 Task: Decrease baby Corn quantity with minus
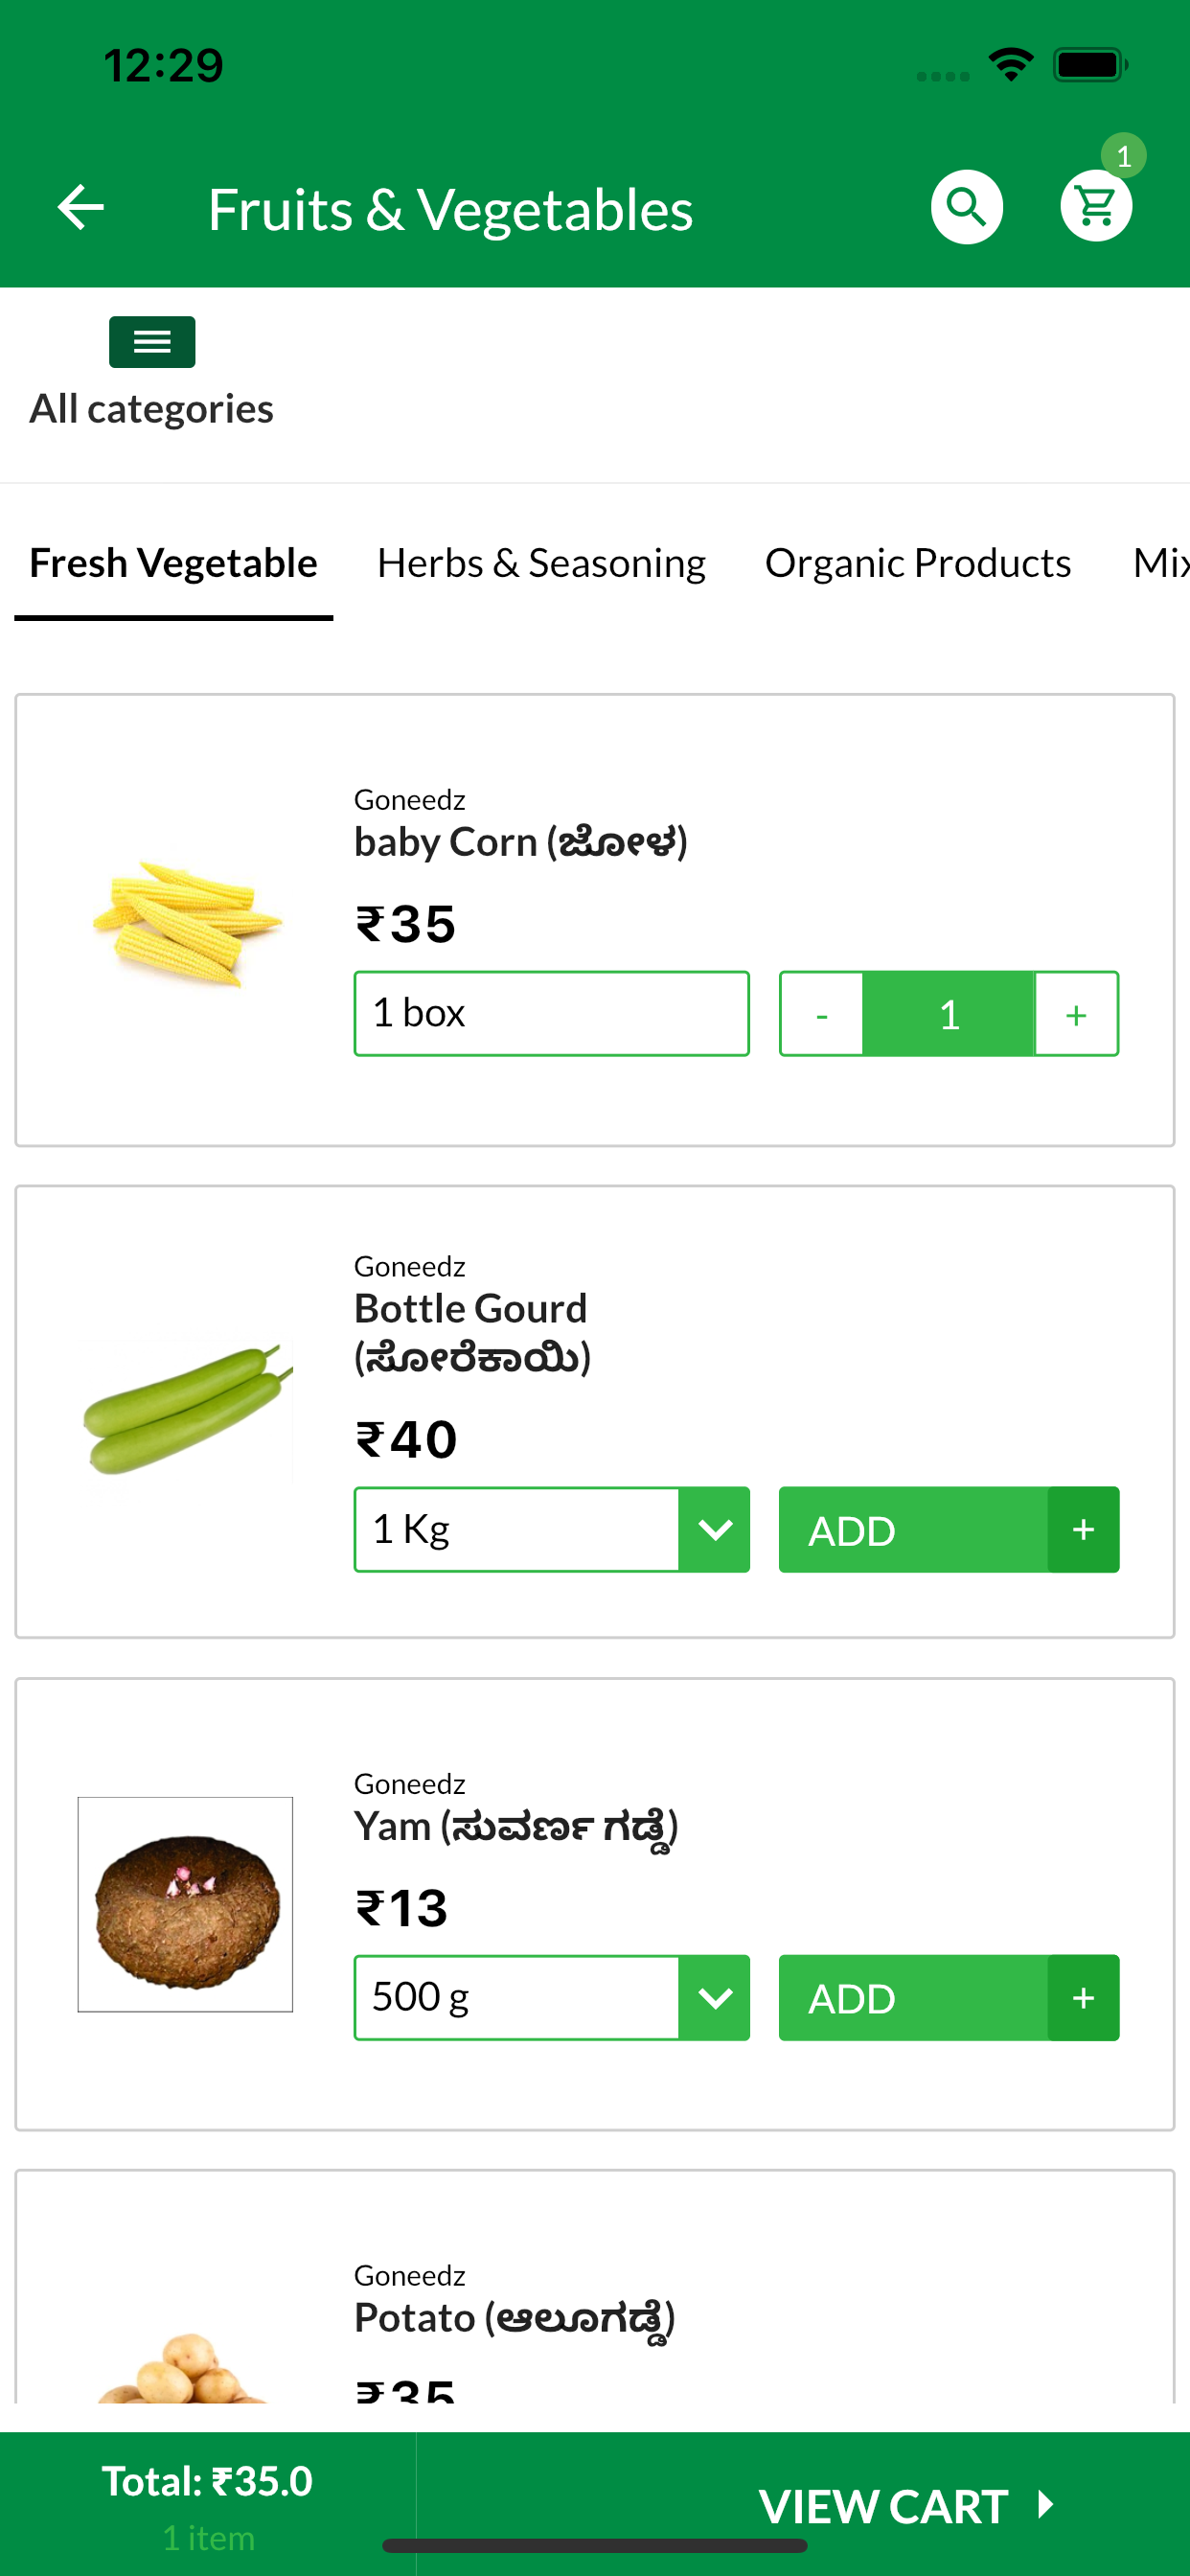822,1014
